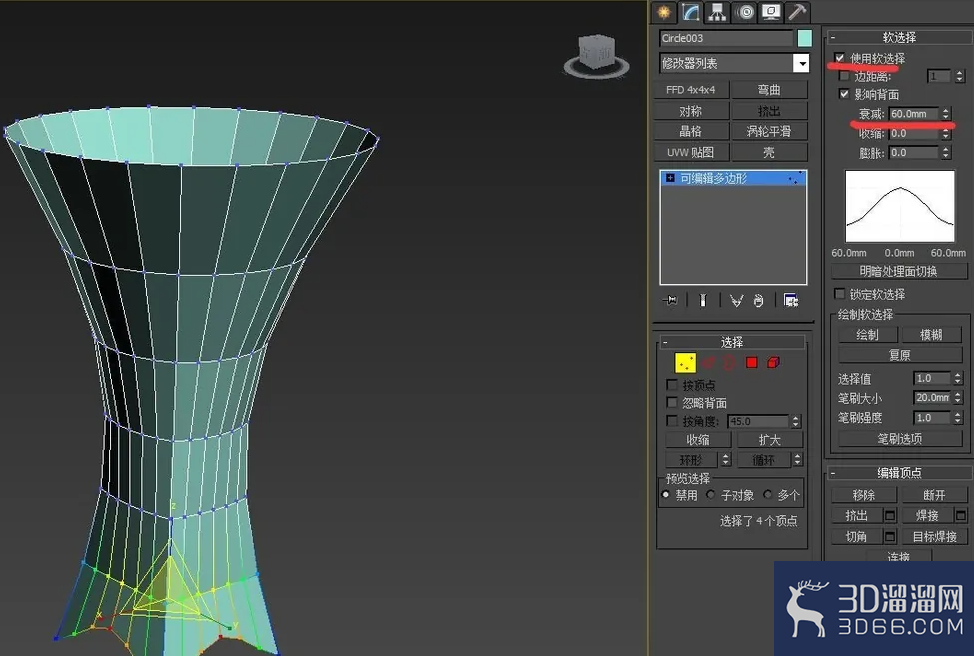Screen dimensions: 974x656
Task: Open the Hierarchy panel tab
Action: (717, 12)
